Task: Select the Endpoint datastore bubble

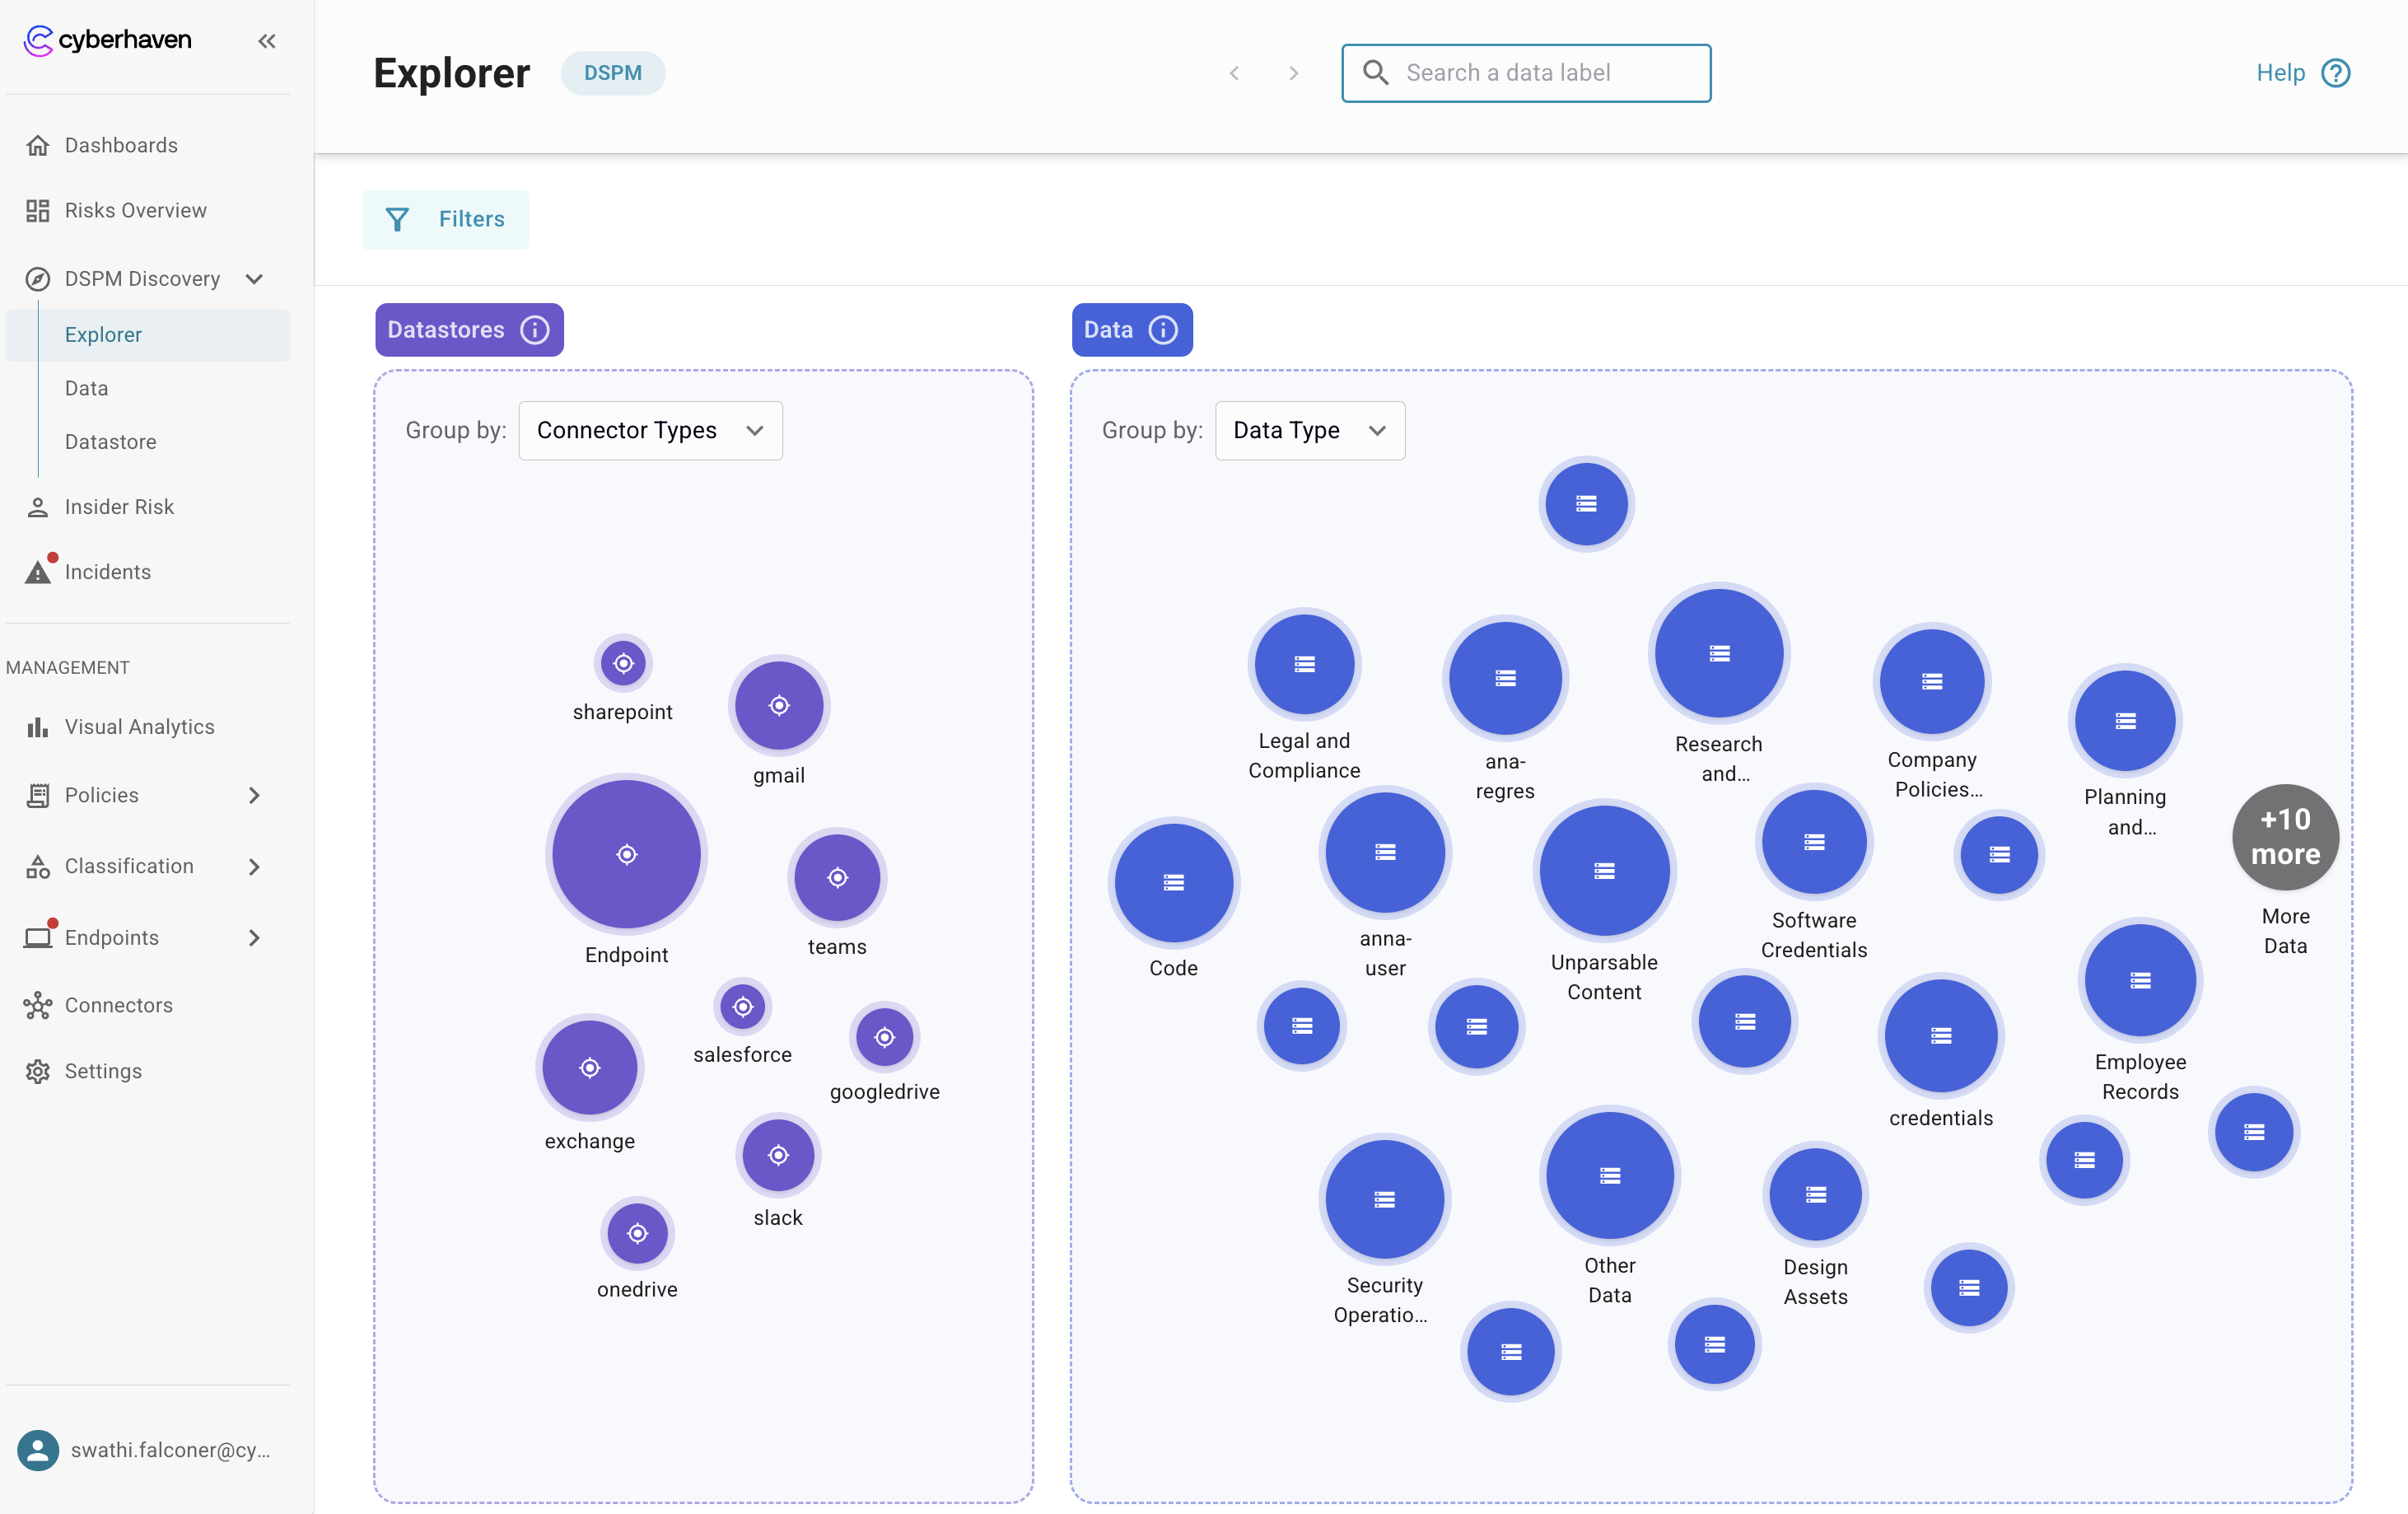Action: 626,854
